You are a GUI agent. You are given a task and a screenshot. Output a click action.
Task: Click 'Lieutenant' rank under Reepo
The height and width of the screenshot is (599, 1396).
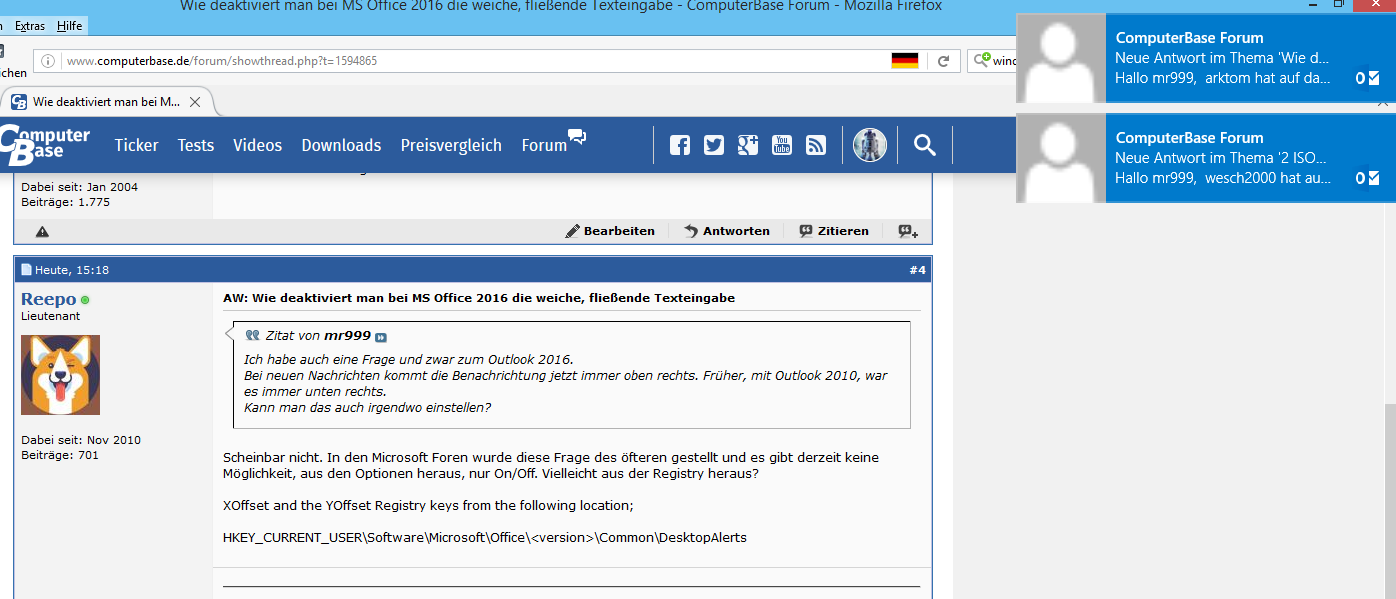pyautogui.click(x=51, y=316)
